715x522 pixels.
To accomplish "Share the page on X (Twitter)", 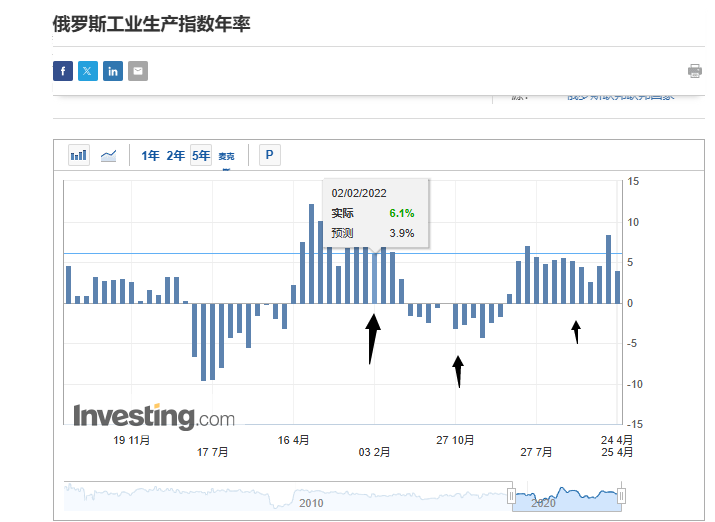I will pyautogui.click(x=88, y=71).
